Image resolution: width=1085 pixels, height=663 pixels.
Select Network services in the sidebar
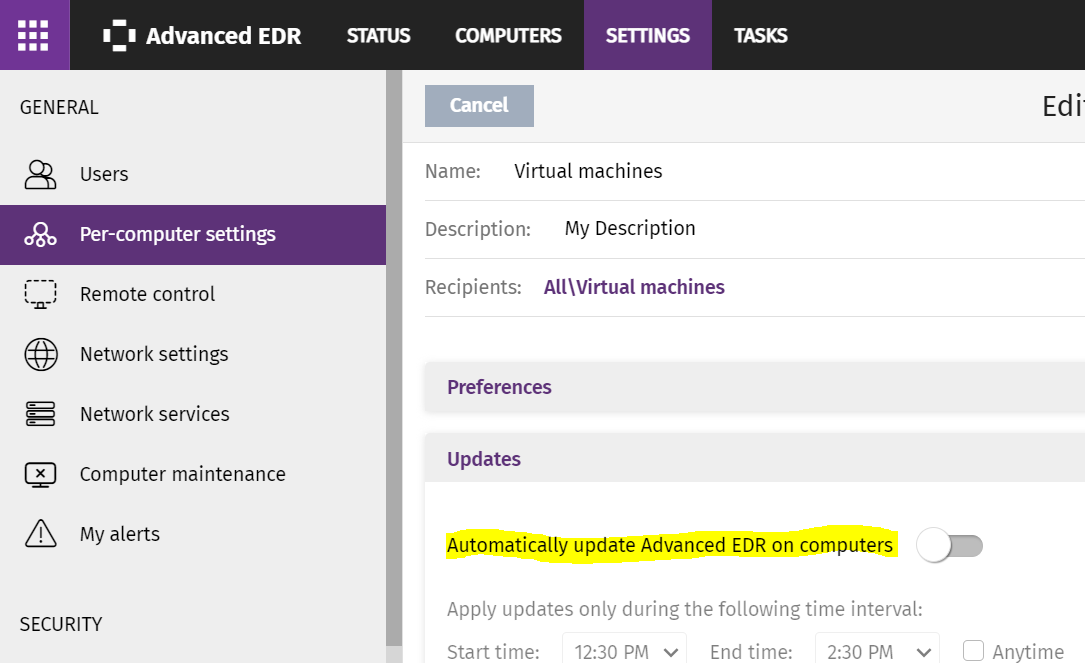192,414
